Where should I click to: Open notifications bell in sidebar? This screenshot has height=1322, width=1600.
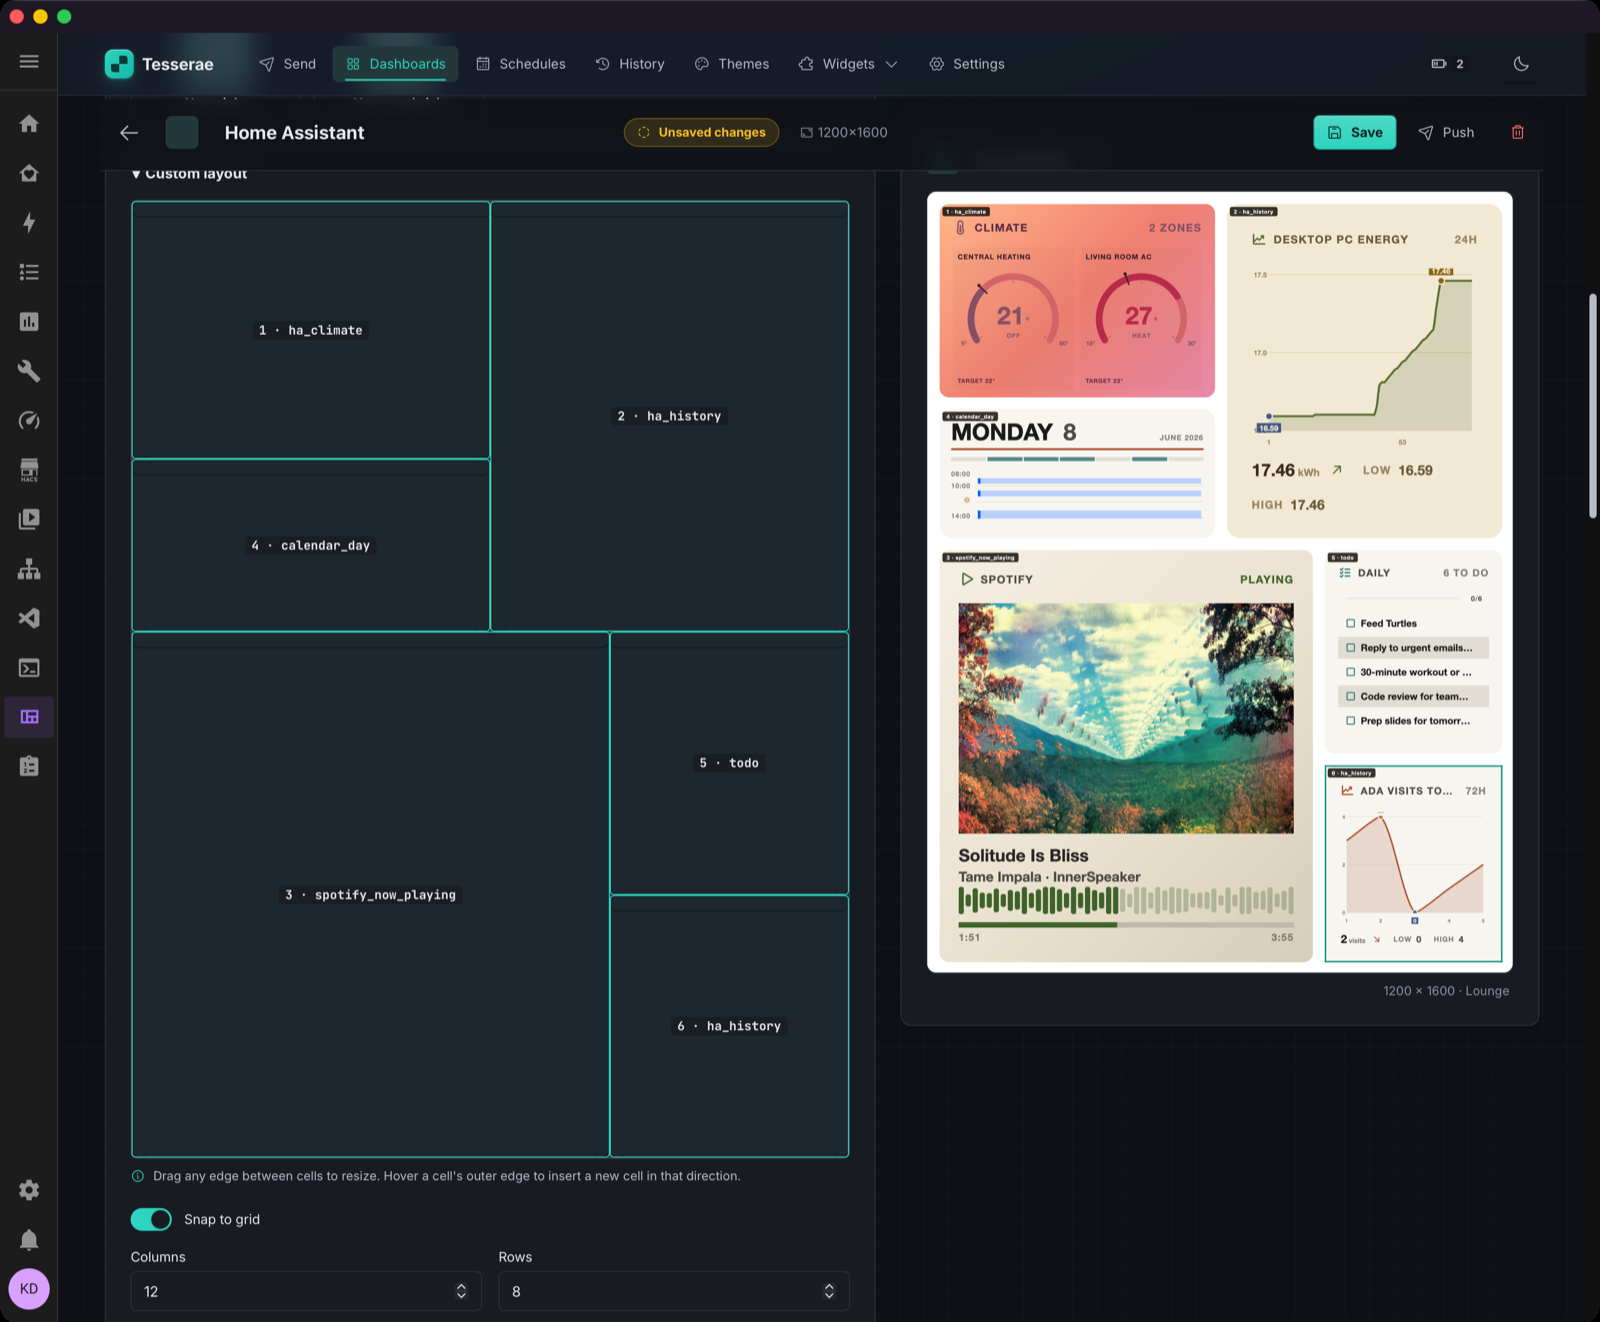coord(29,1240)
